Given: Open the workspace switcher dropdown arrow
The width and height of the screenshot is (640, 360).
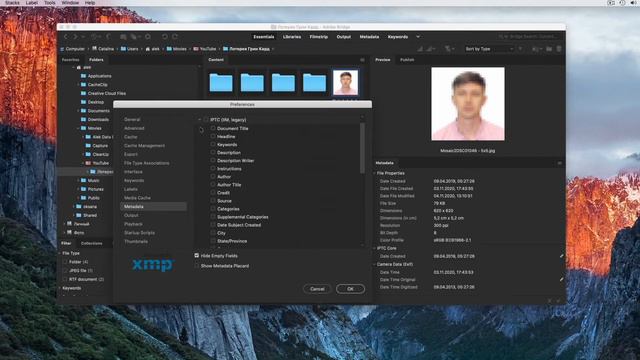Looking at the screenshot, I should pos(418,37).
